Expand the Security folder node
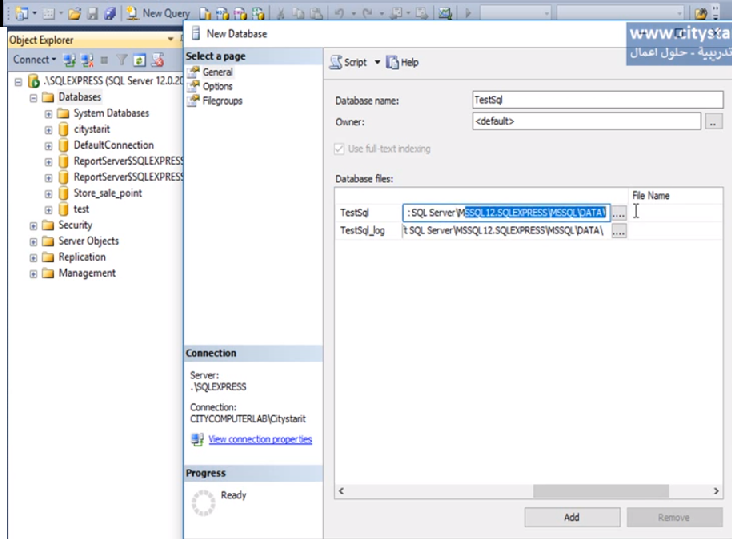The image size is (732, 539). 34,226
